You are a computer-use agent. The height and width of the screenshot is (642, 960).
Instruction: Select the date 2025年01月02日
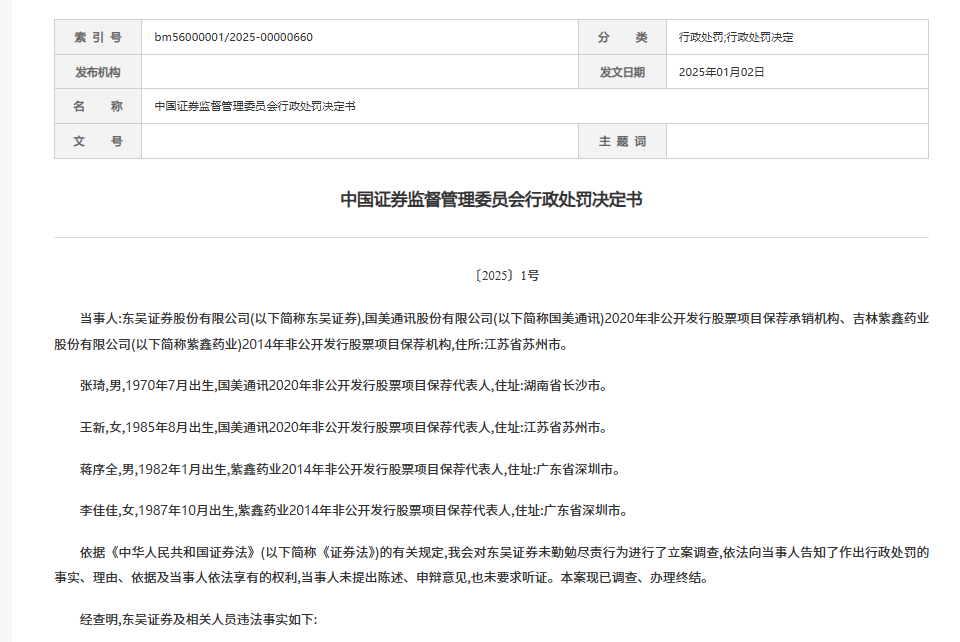click(722, 71)
